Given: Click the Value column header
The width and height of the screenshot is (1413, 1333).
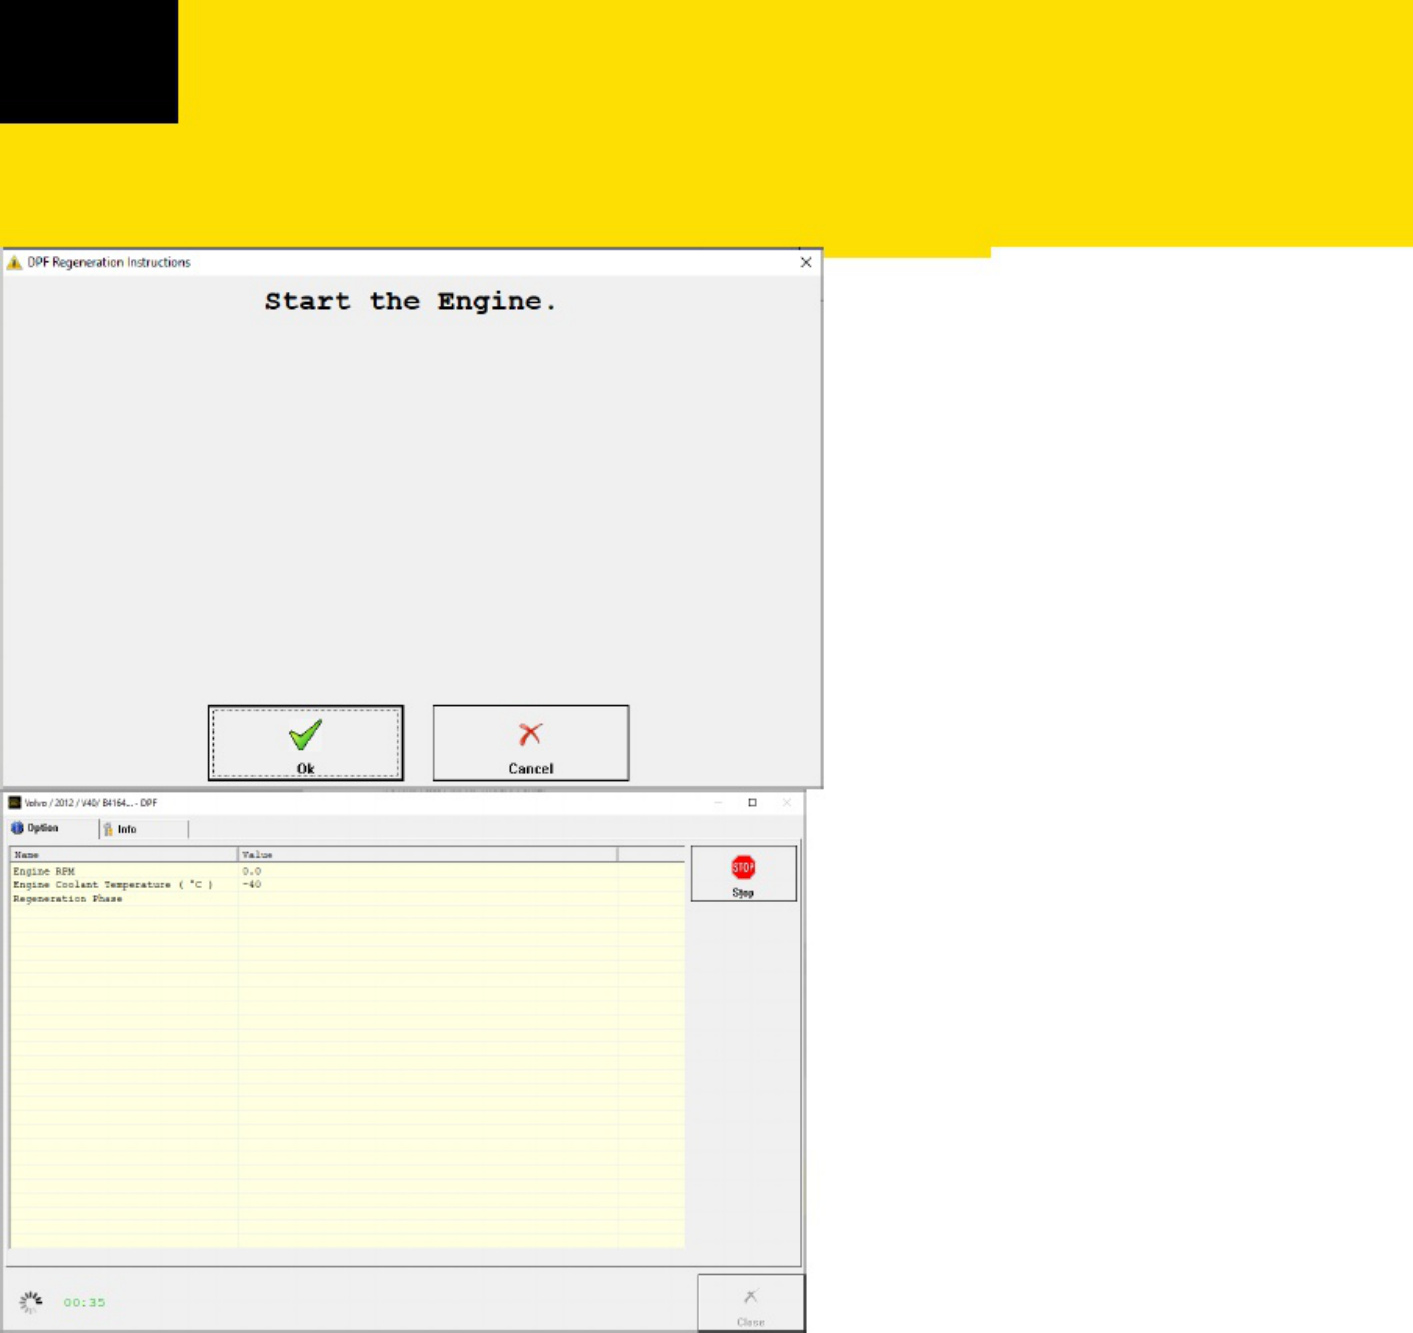Looking at the screenshot, I should 427,855.
